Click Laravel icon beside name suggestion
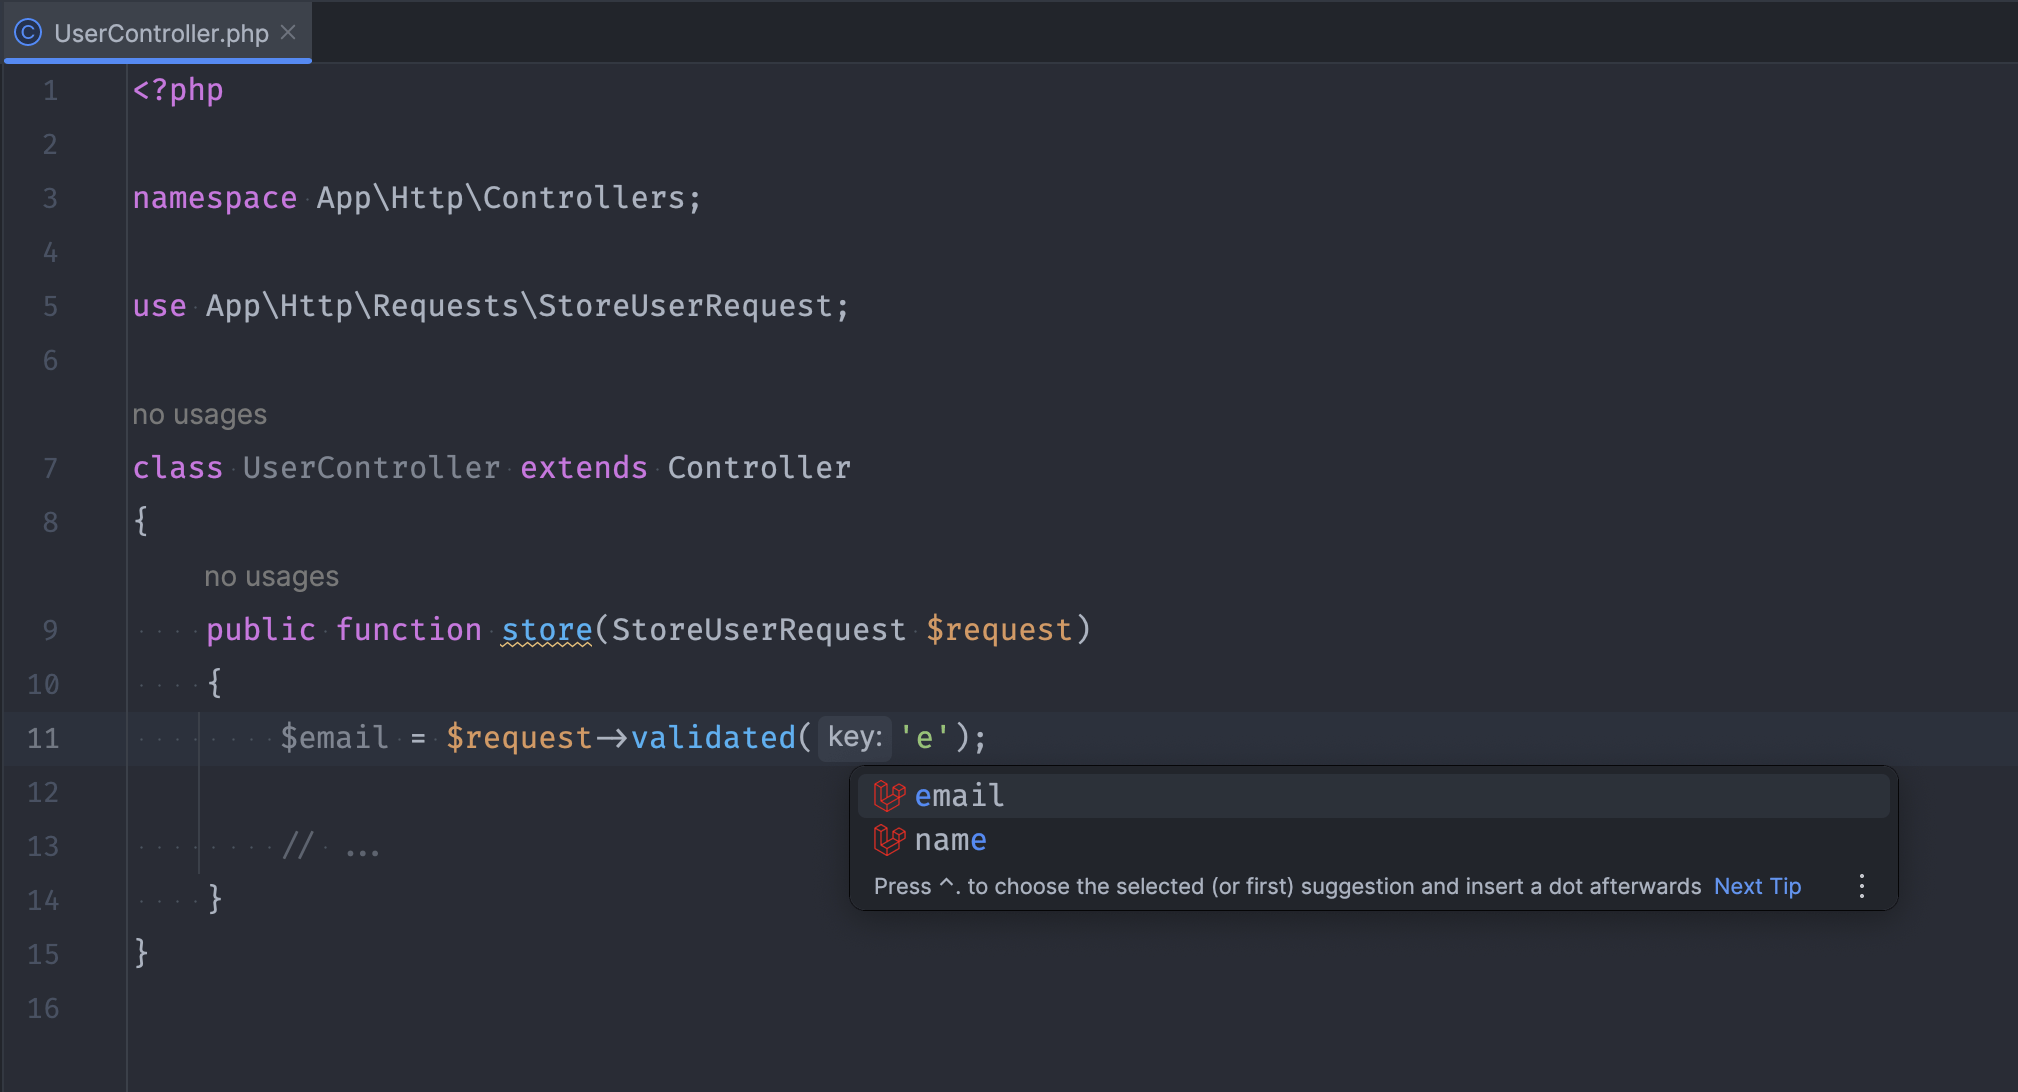The image size is (2018, 1092). point(888,840)
